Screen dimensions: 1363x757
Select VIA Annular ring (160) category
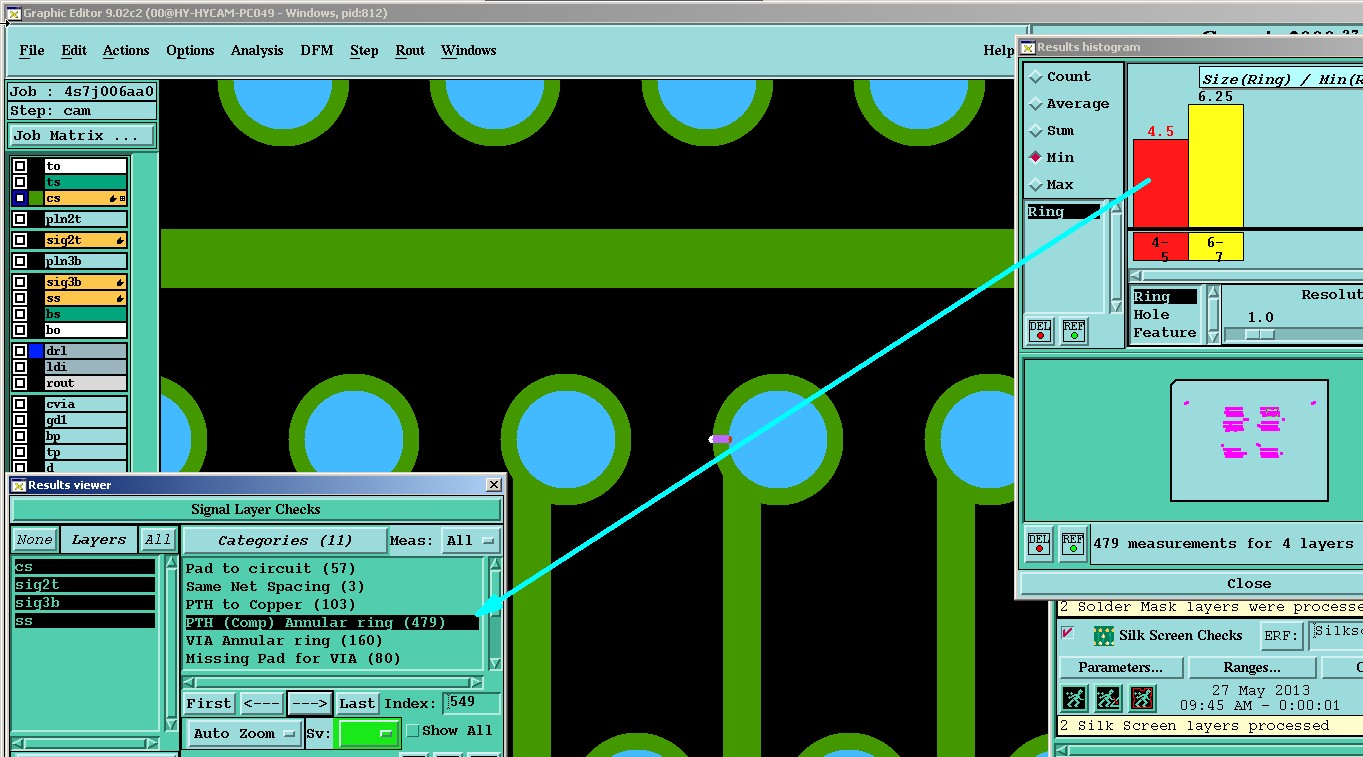point(331,641)
